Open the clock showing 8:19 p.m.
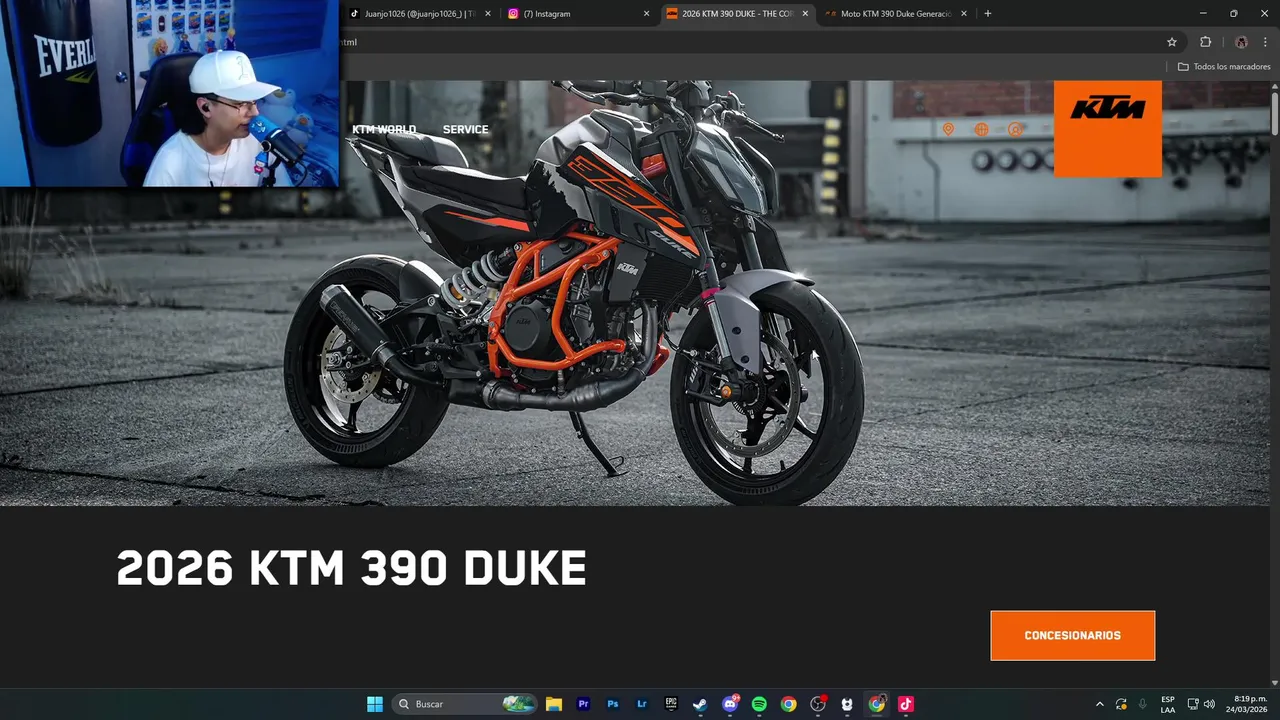This screenshot has height=720, width=1280. [x=1246, y=704]
